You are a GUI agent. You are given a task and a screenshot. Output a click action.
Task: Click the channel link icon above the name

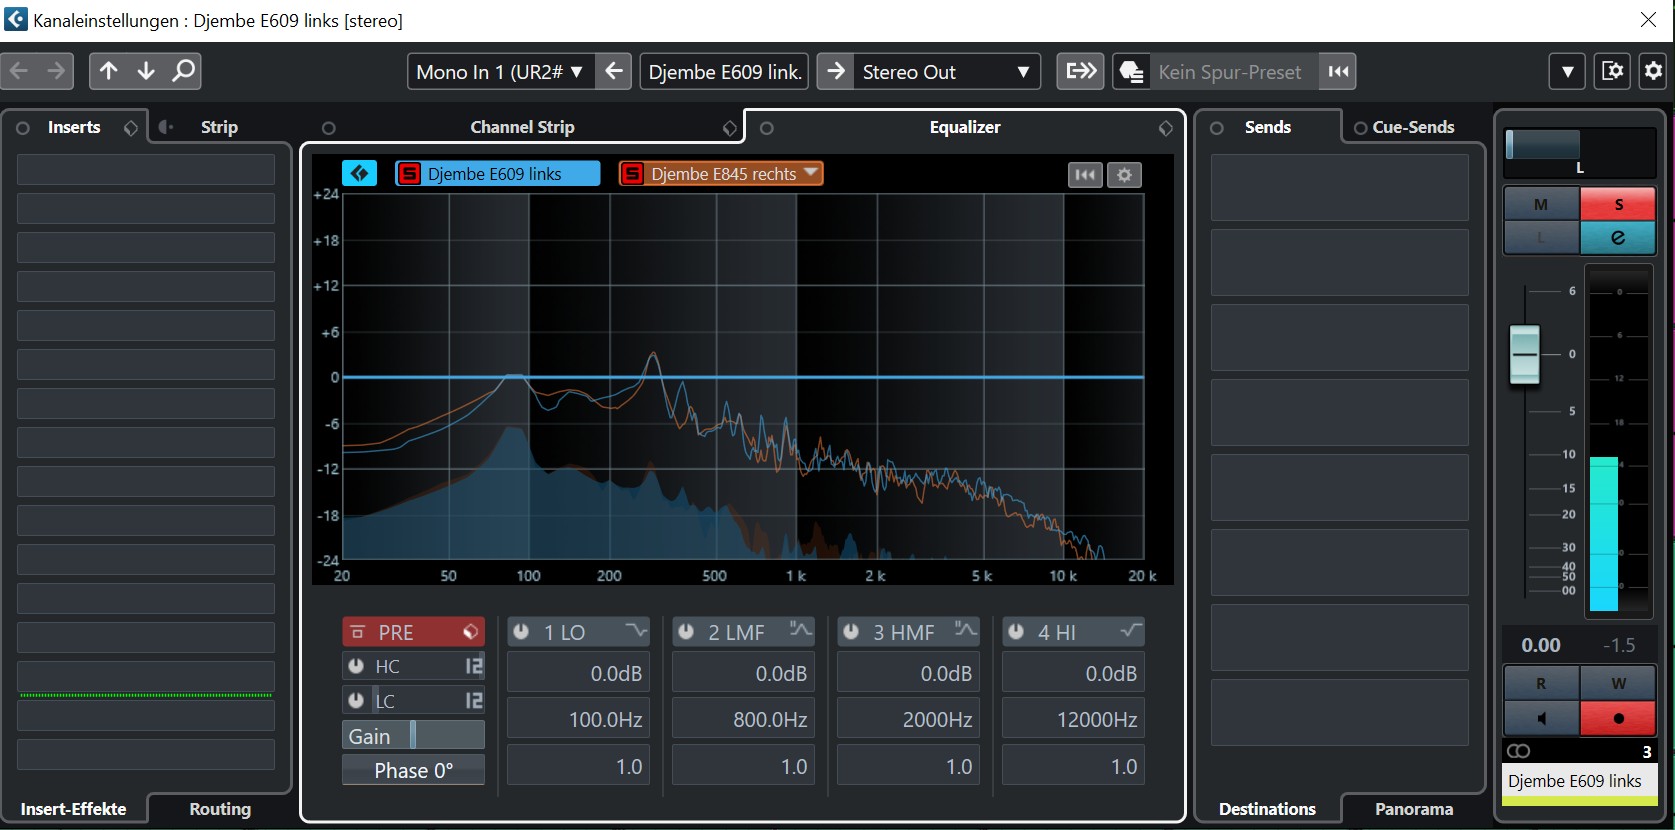tap(1518, 751)
